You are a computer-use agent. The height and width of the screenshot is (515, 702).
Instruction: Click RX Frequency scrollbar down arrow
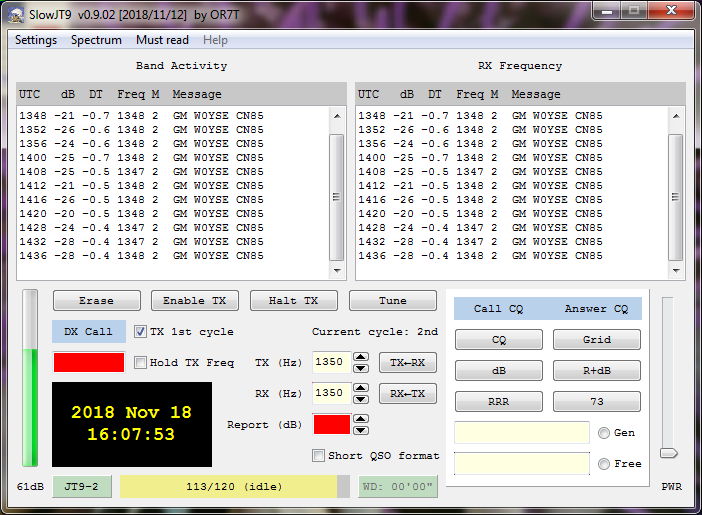coord(676,270)
